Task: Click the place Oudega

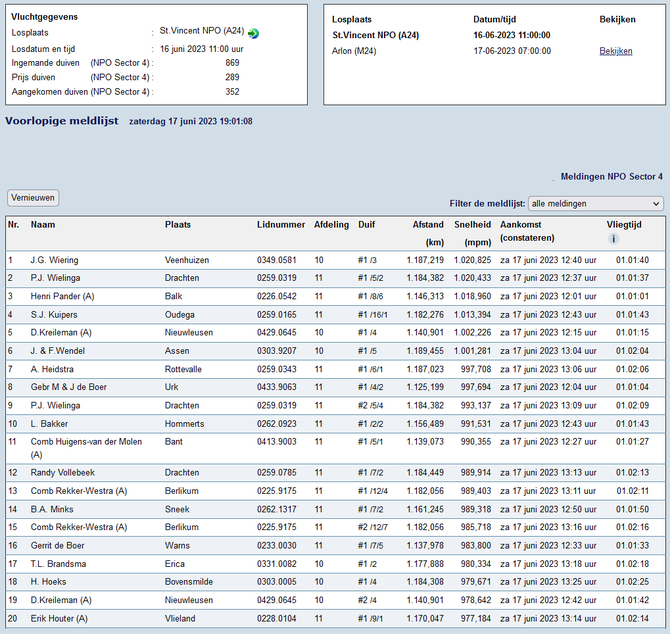Action: point(179,314)
